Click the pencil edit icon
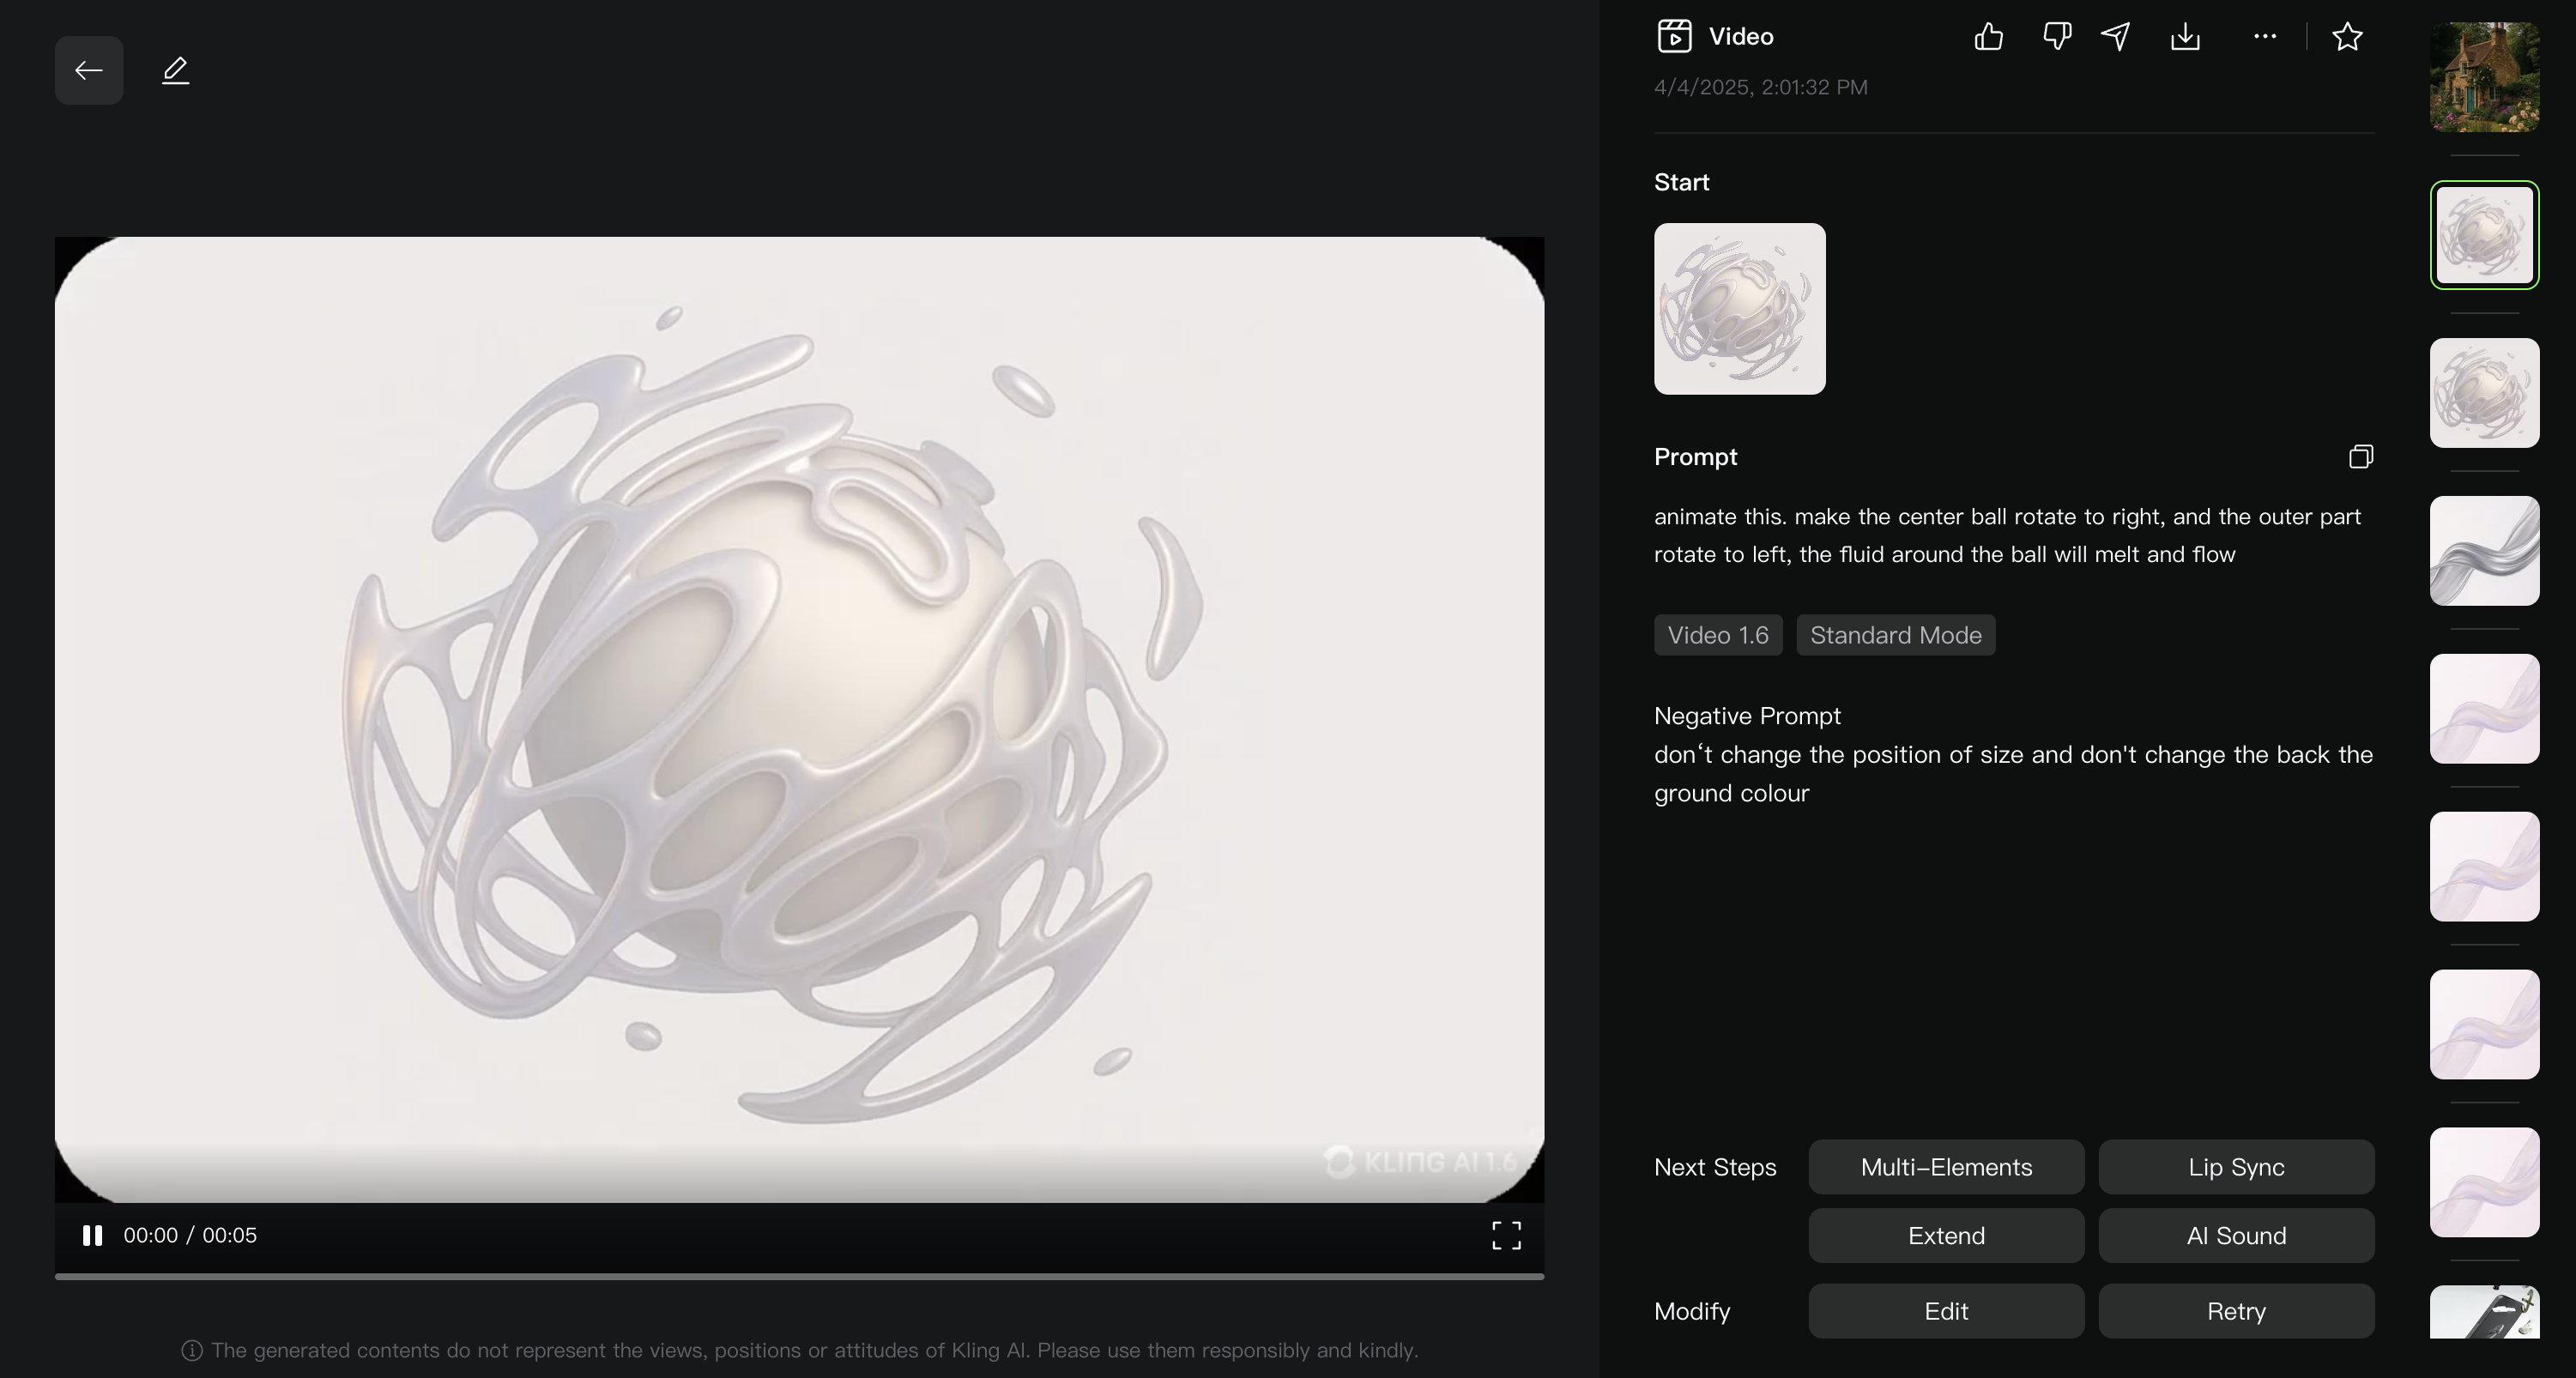This screenshot has width=2576, height=1378. [x=175, y=70]
